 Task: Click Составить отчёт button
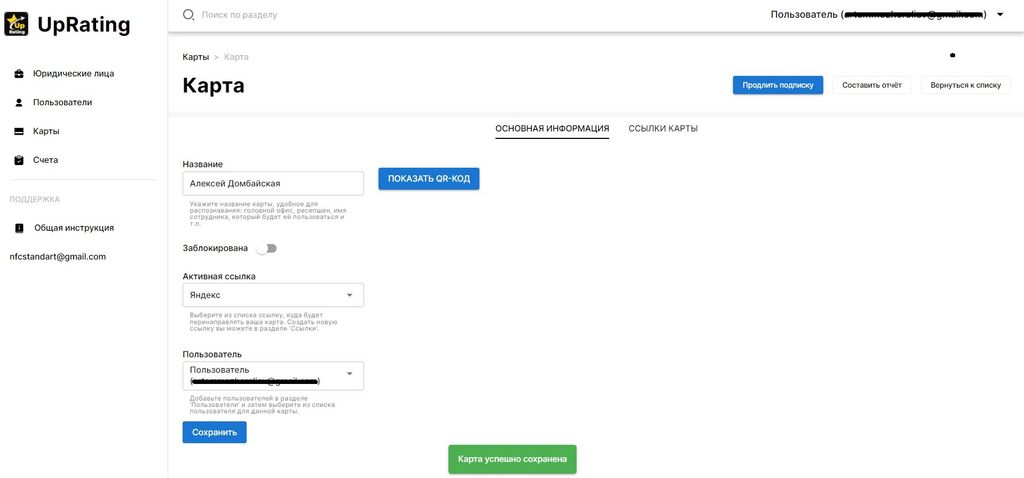point(872,86)
